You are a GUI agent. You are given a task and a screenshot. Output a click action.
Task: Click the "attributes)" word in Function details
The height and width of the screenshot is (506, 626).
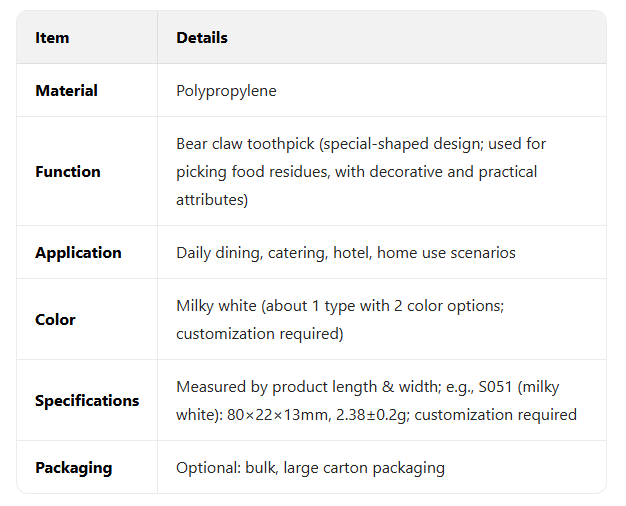point(211,200)
